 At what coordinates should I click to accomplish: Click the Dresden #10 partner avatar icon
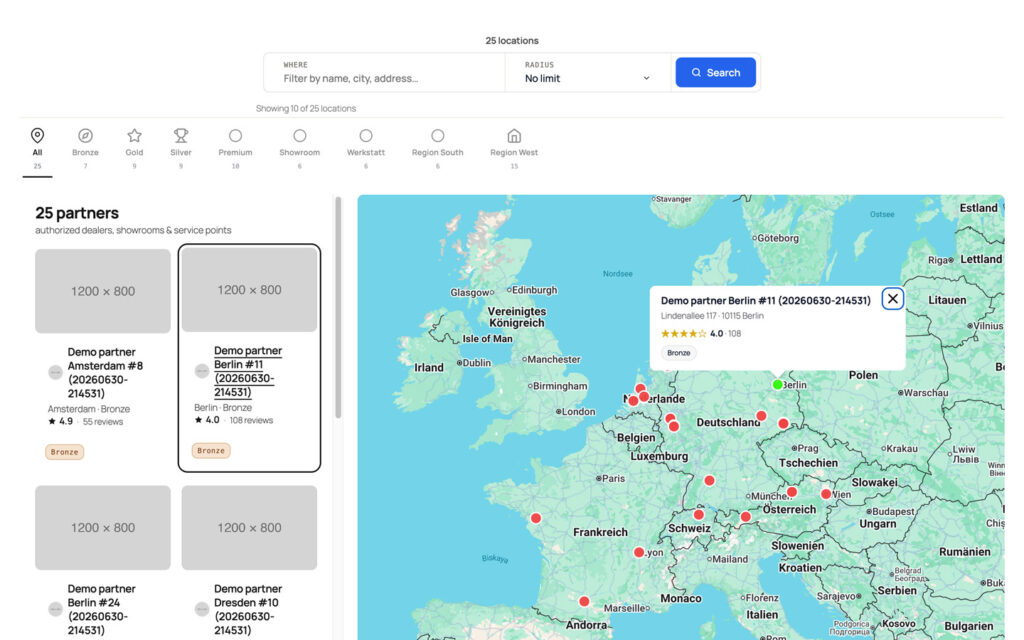(x=202, y=609)
